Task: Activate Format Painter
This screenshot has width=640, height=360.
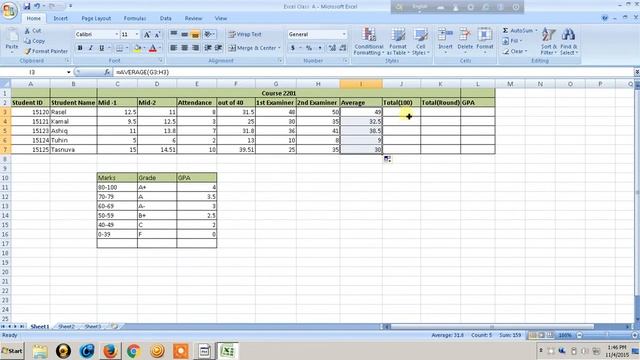Action: [x=46, y=51]
